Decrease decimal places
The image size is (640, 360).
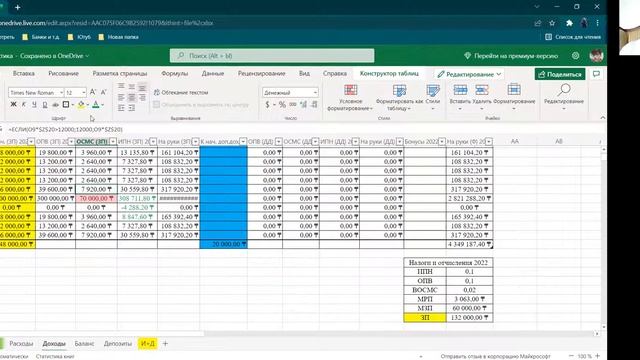coord(314,105)
